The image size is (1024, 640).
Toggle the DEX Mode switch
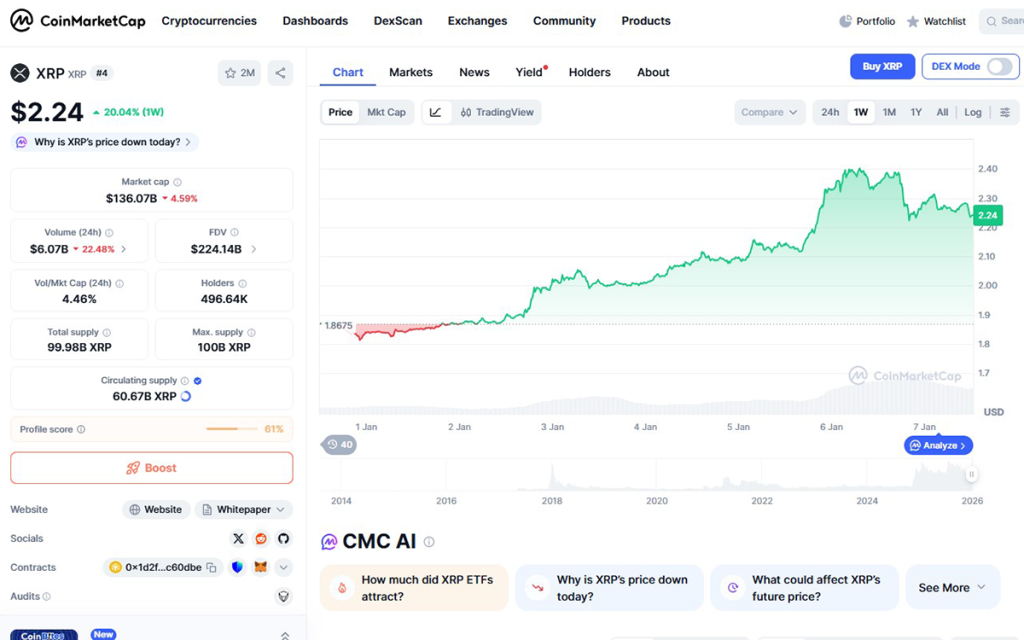pyautogui.click(x=999, y=67)
